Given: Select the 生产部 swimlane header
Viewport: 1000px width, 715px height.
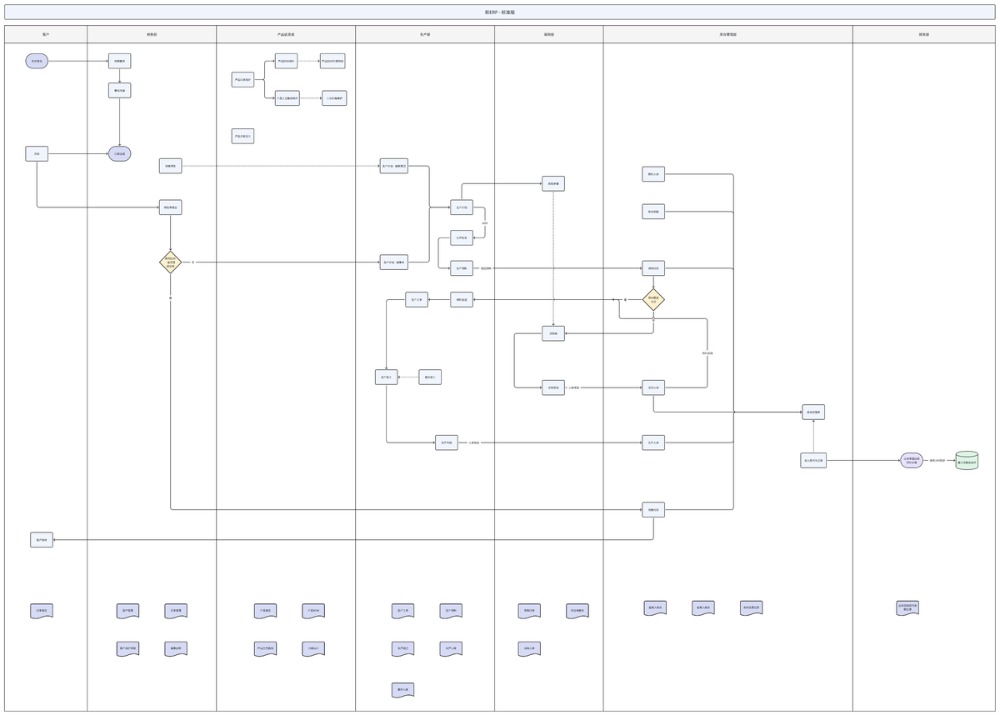Looking at the screenshot, I should (x=425, y=34).
